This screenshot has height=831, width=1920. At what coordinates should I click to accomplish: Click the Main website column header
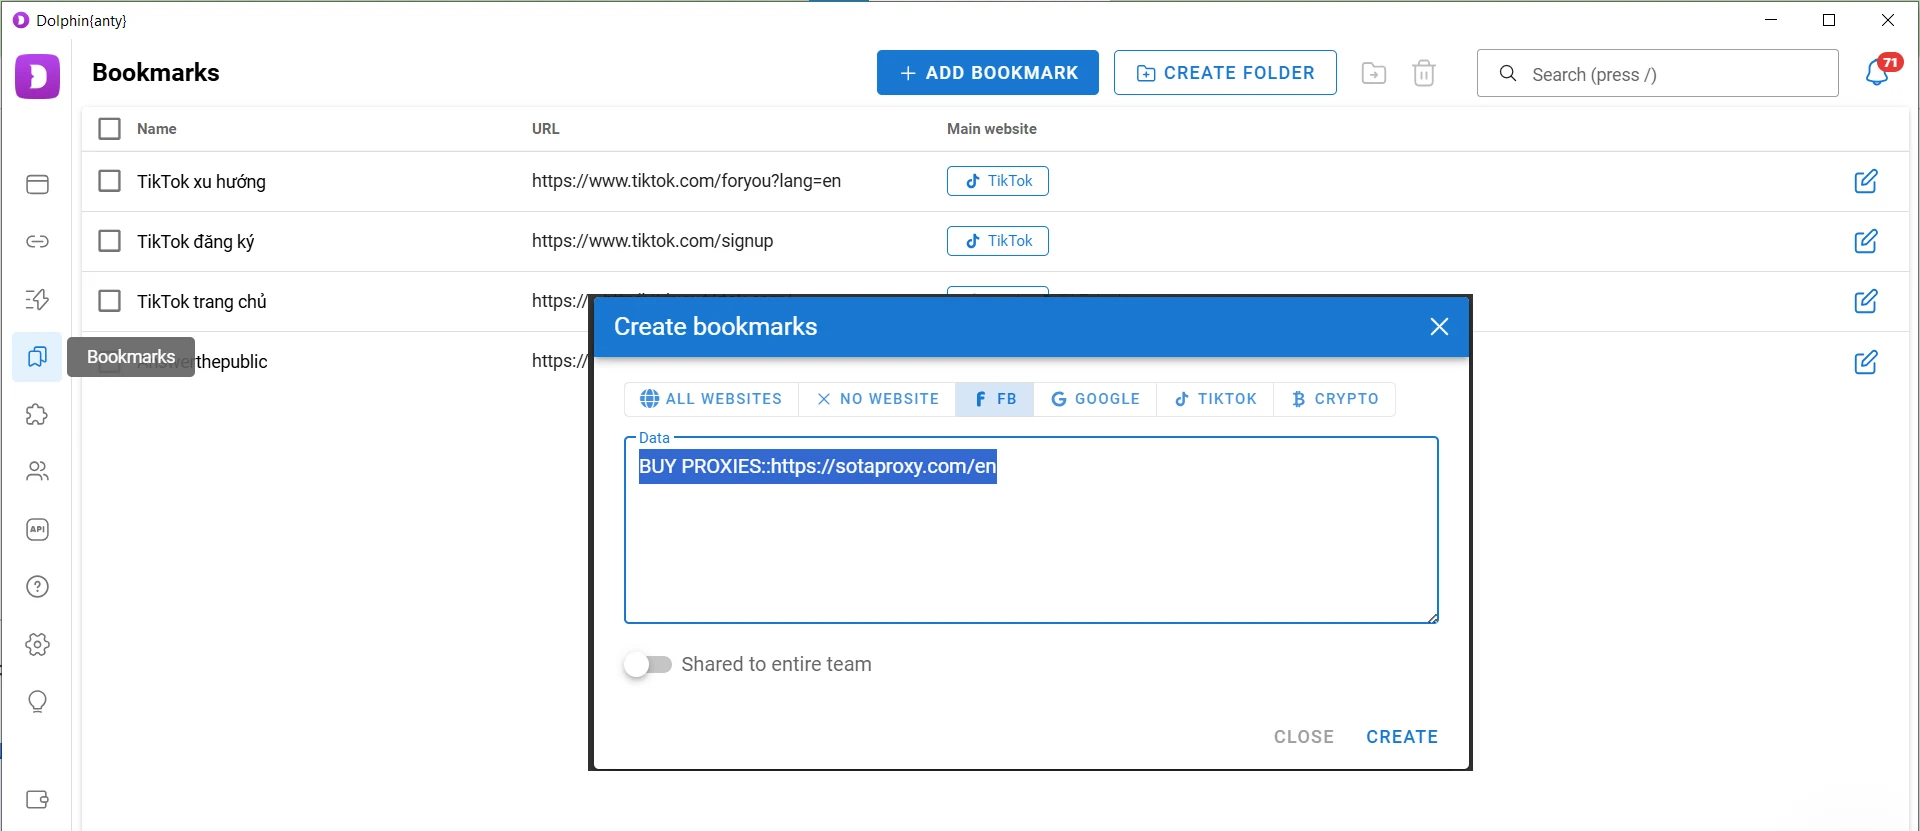pyautogui.click(x=992, y=129)
